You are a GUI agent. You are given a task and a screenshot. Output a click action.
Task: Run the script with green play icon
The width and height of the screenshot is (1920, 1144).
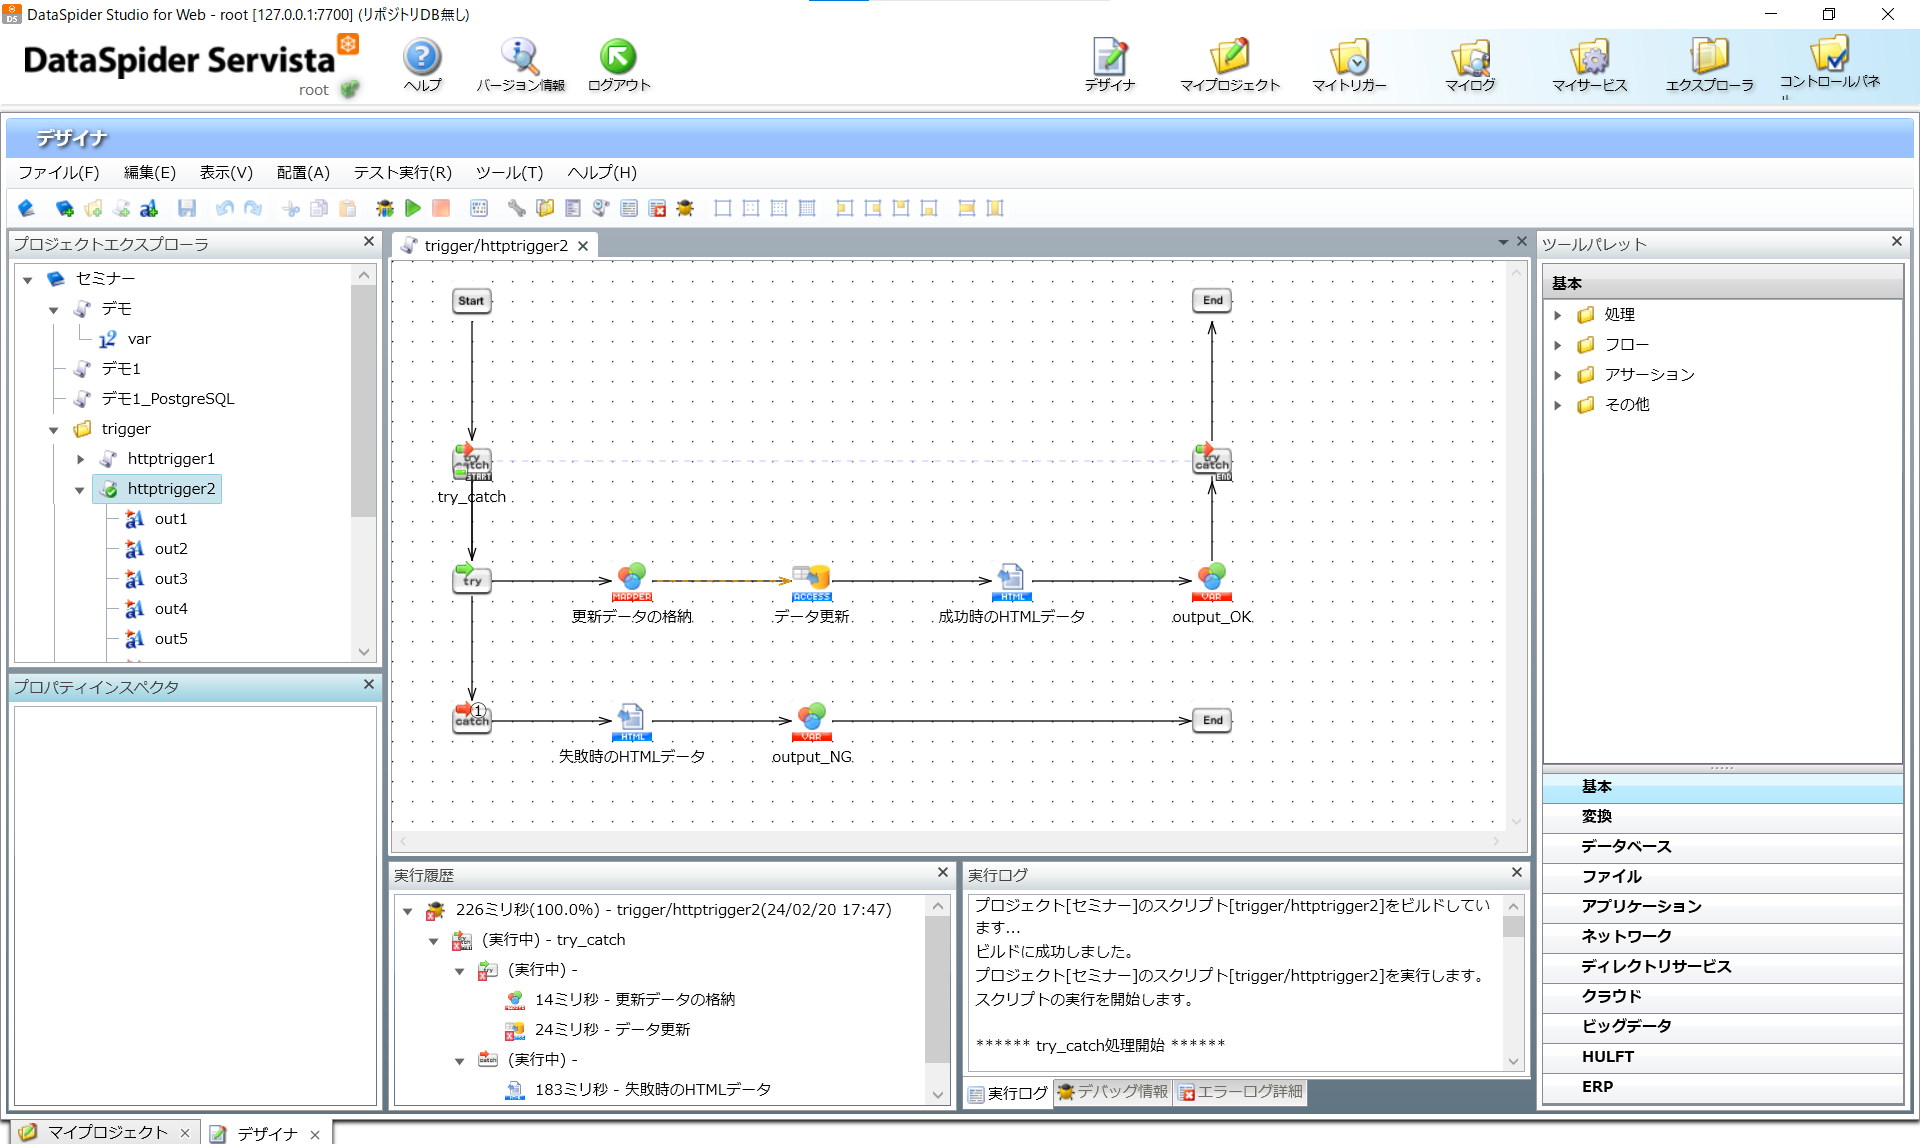pyautogui.click(x=413, y=208)
